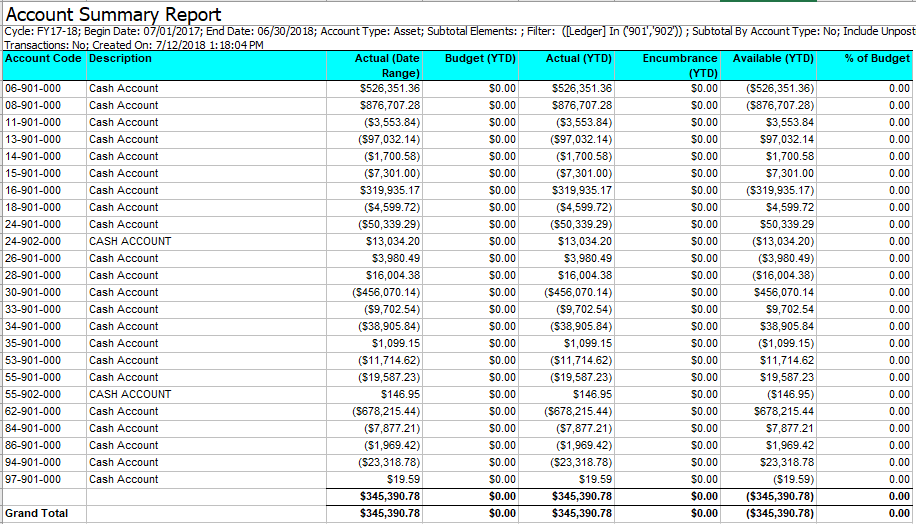Click Grand Total Actual (Date Range) $345,390.78
The height and width of the screenshot is (524, 916).
click(390, 513)
